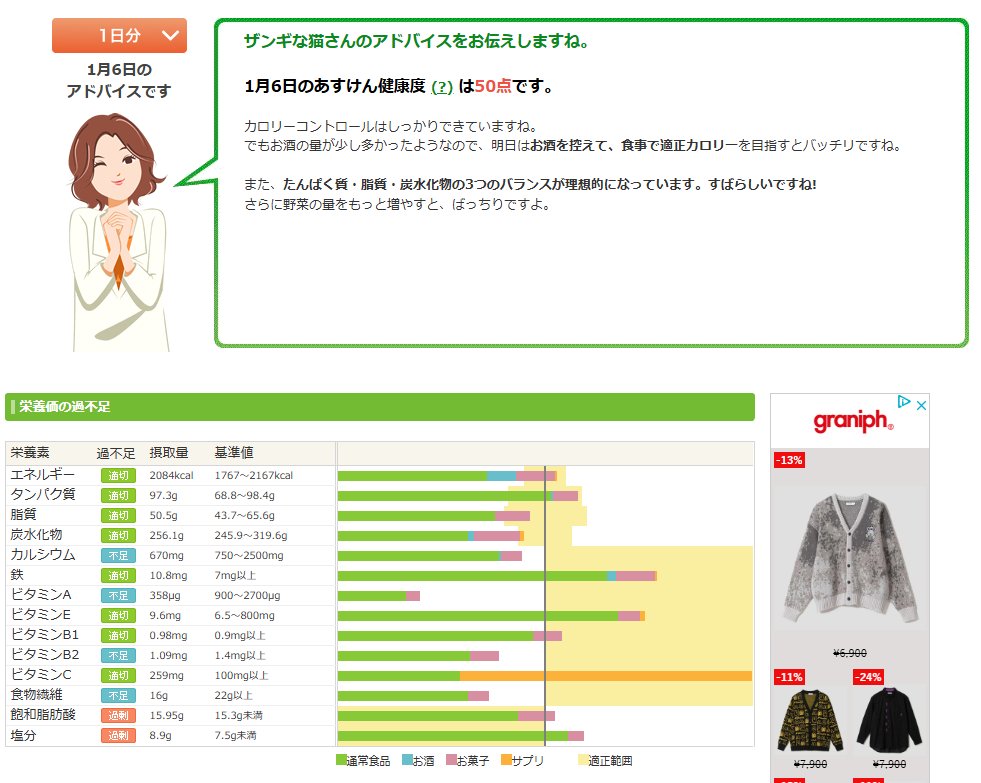Click the ビタミンB2 nutrient name

pyautogui.click(x=44, y=655)
